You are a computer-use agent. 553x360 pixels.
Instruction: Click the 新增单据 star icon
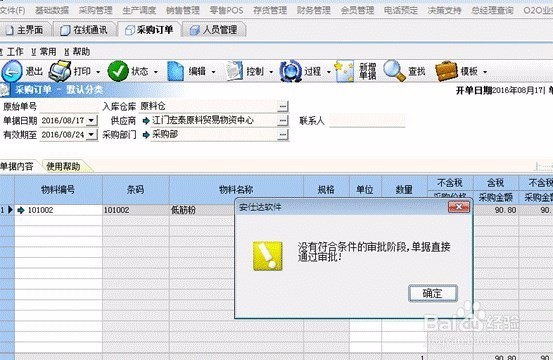[344, 72]
